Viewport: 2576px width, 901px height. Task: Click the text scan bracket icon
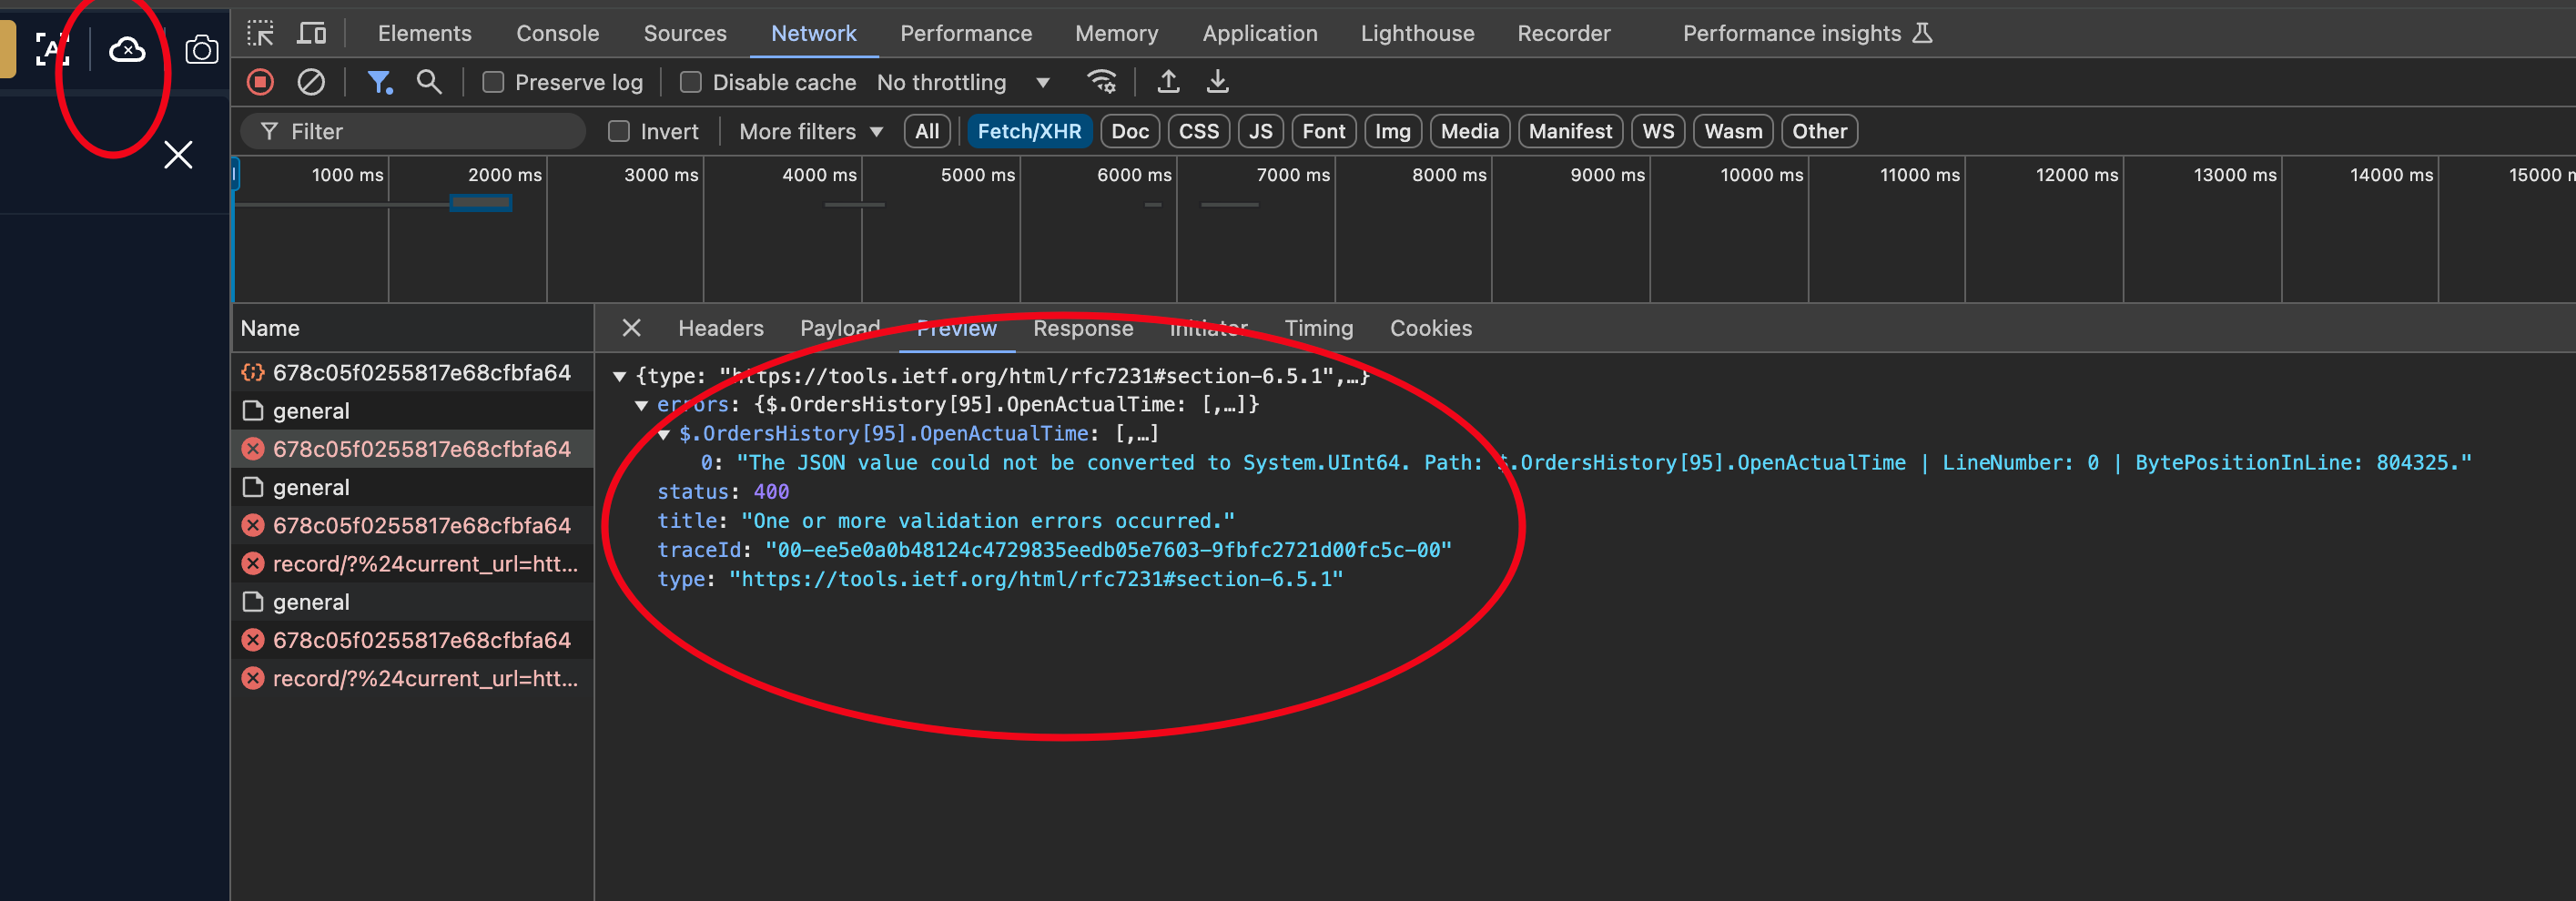pos(52,49)
